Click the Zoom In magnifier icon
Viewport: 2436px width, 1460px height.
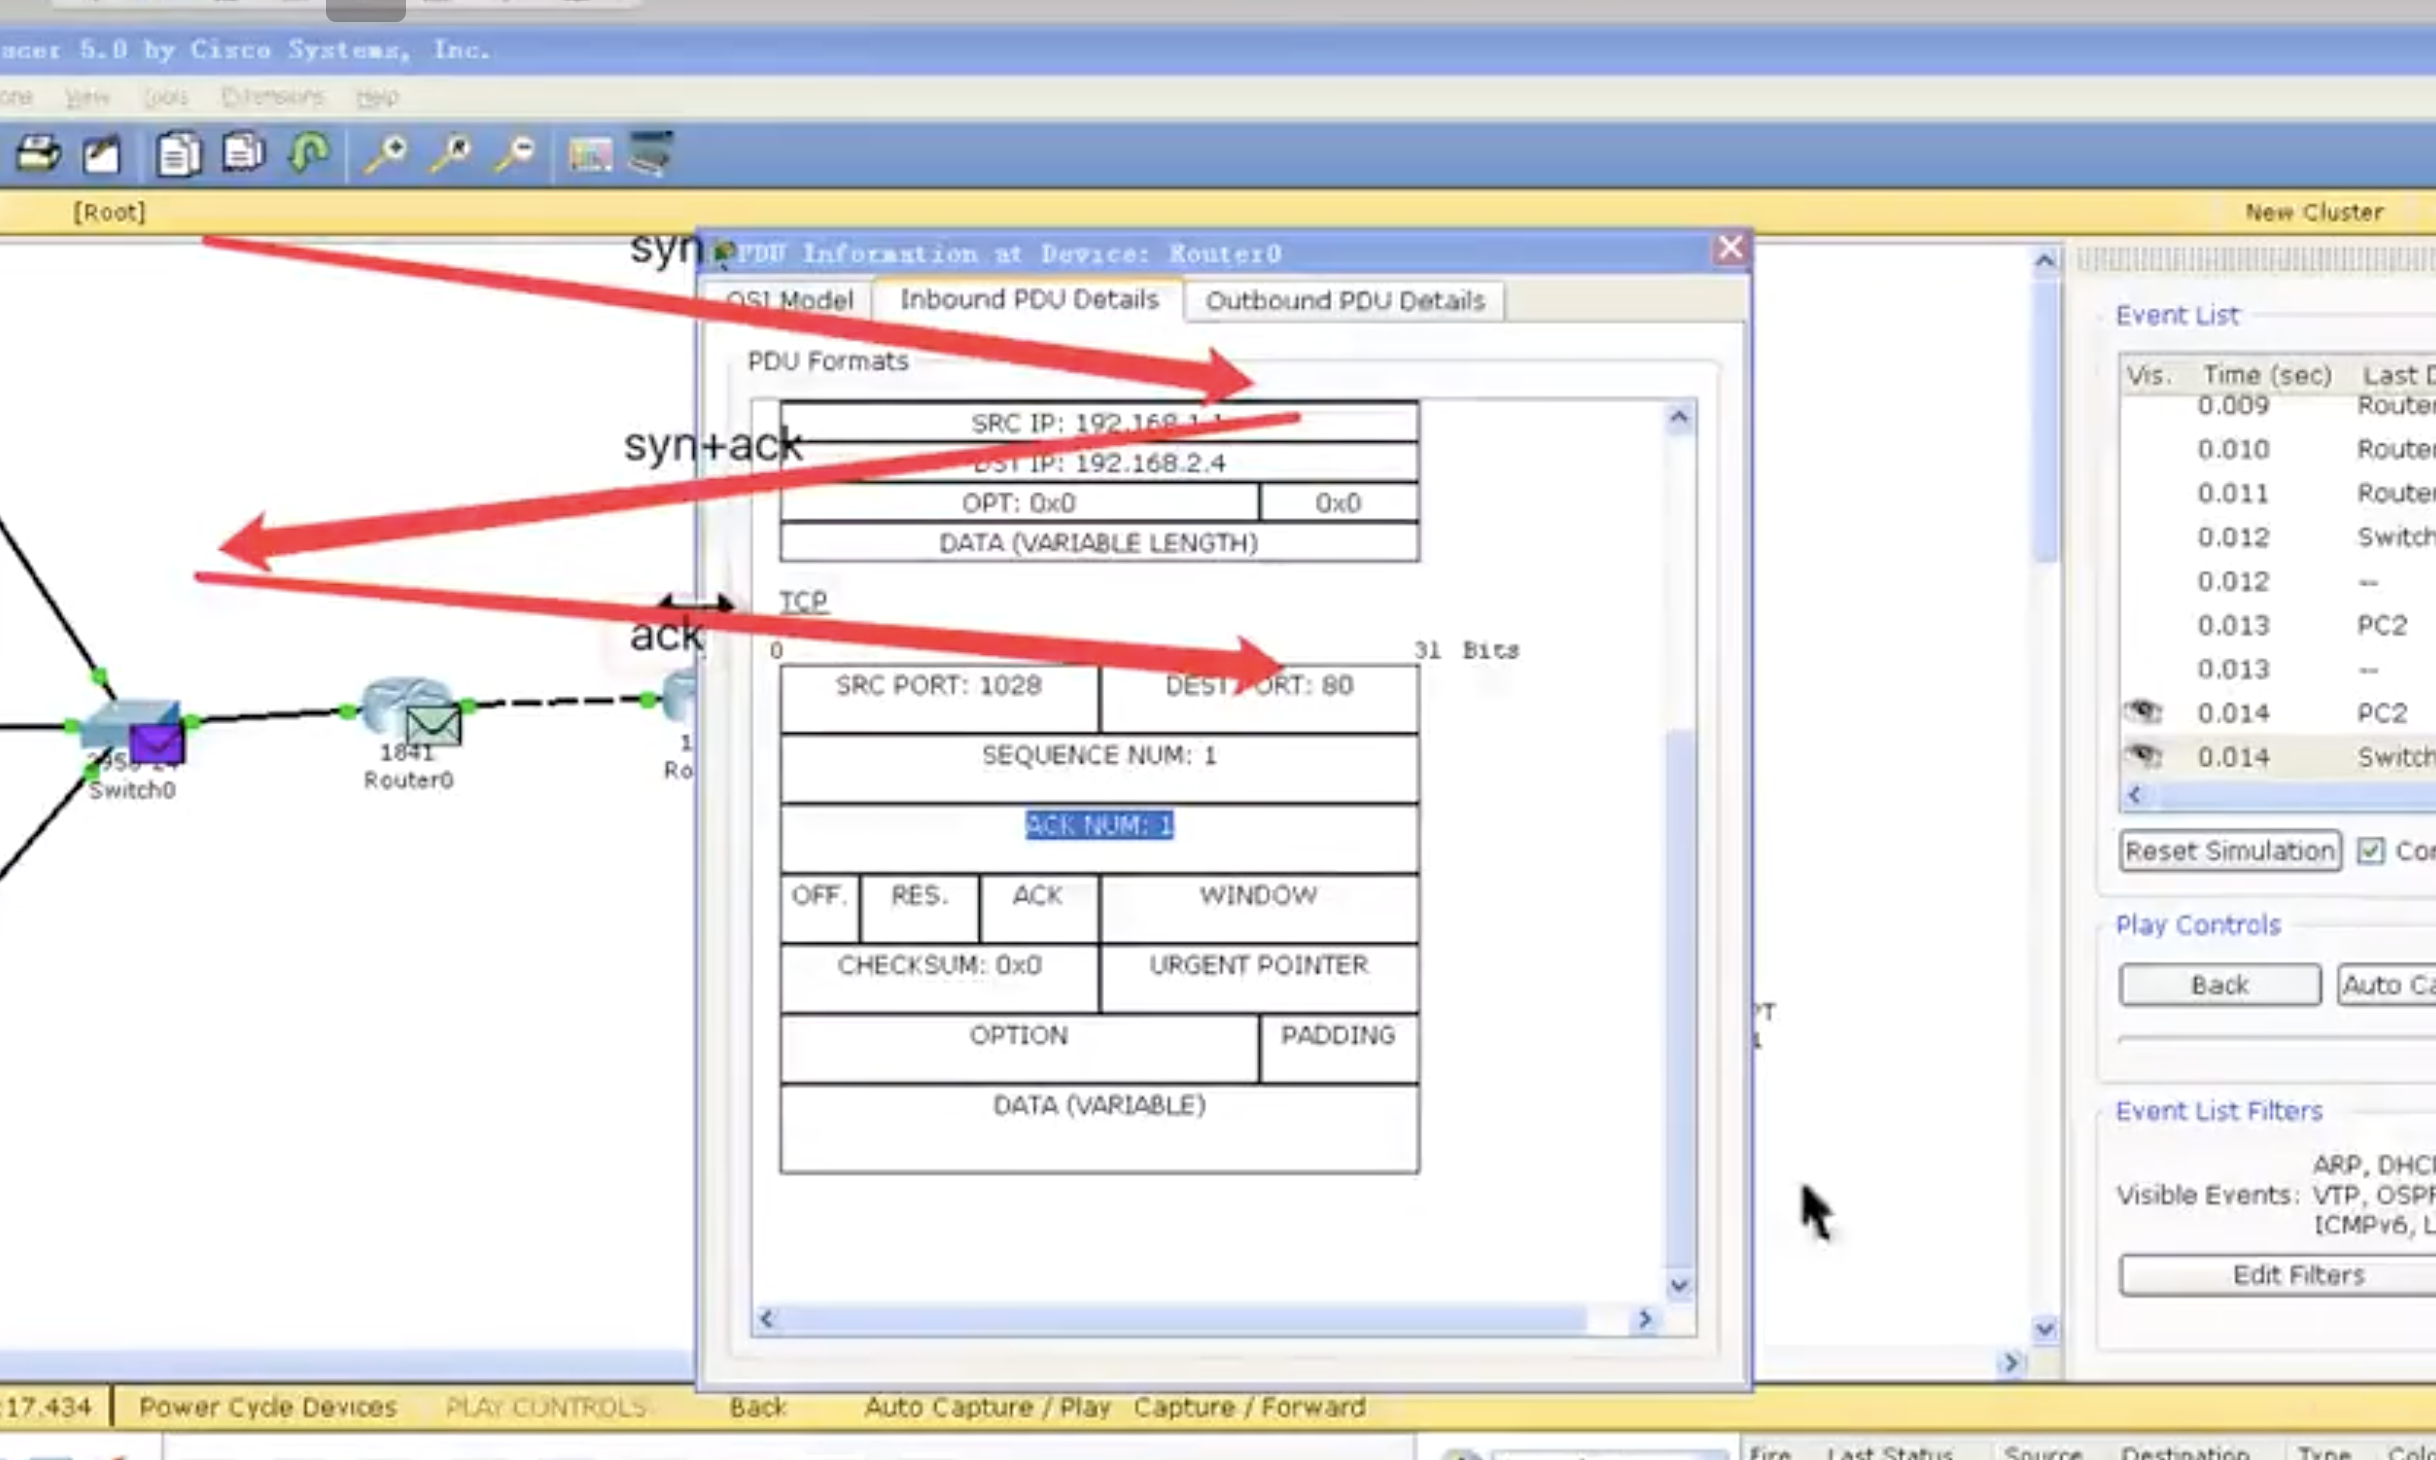pos(385,154)
